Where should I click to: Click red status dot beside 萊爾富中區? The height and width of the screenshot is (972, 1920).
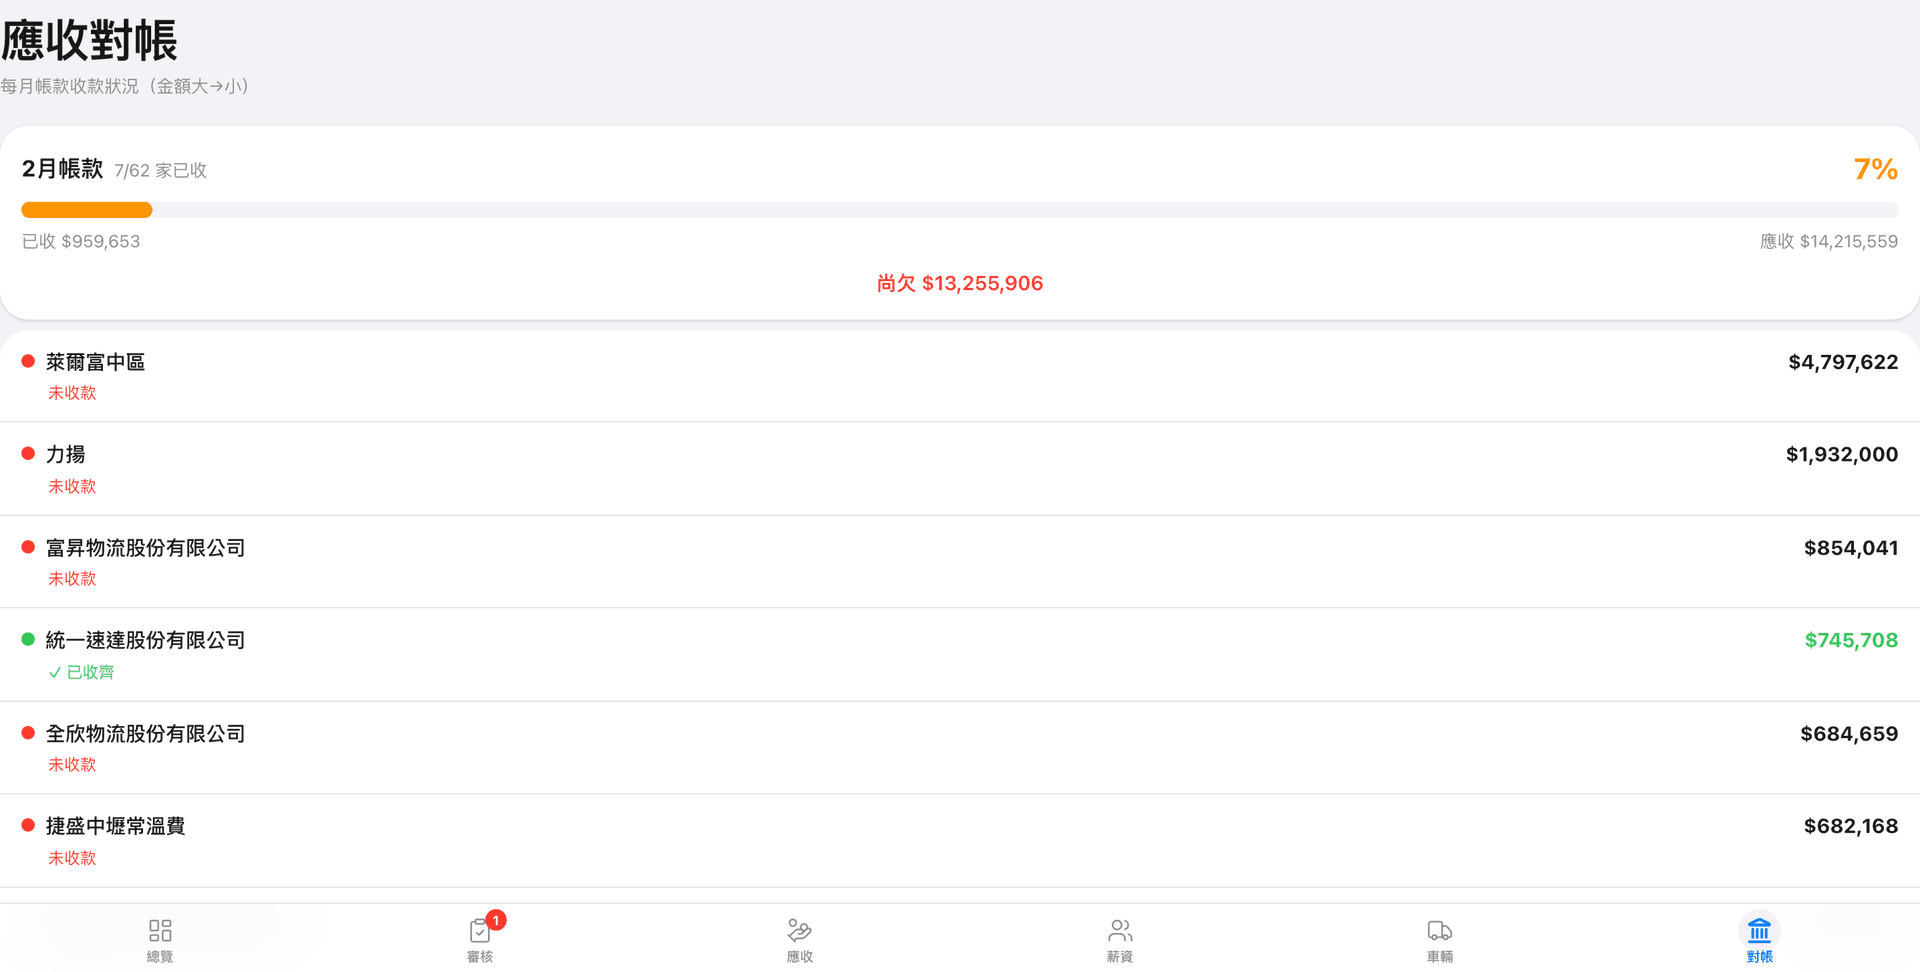pos(28,362)
